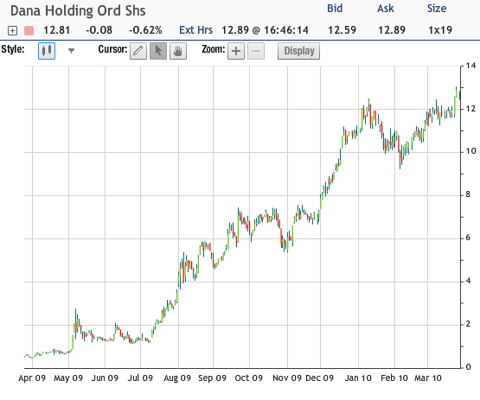Click the Aug 09 axis label
Image resolution: width=480 pixels, height=400 pixels.
click(x=177, y=378)
